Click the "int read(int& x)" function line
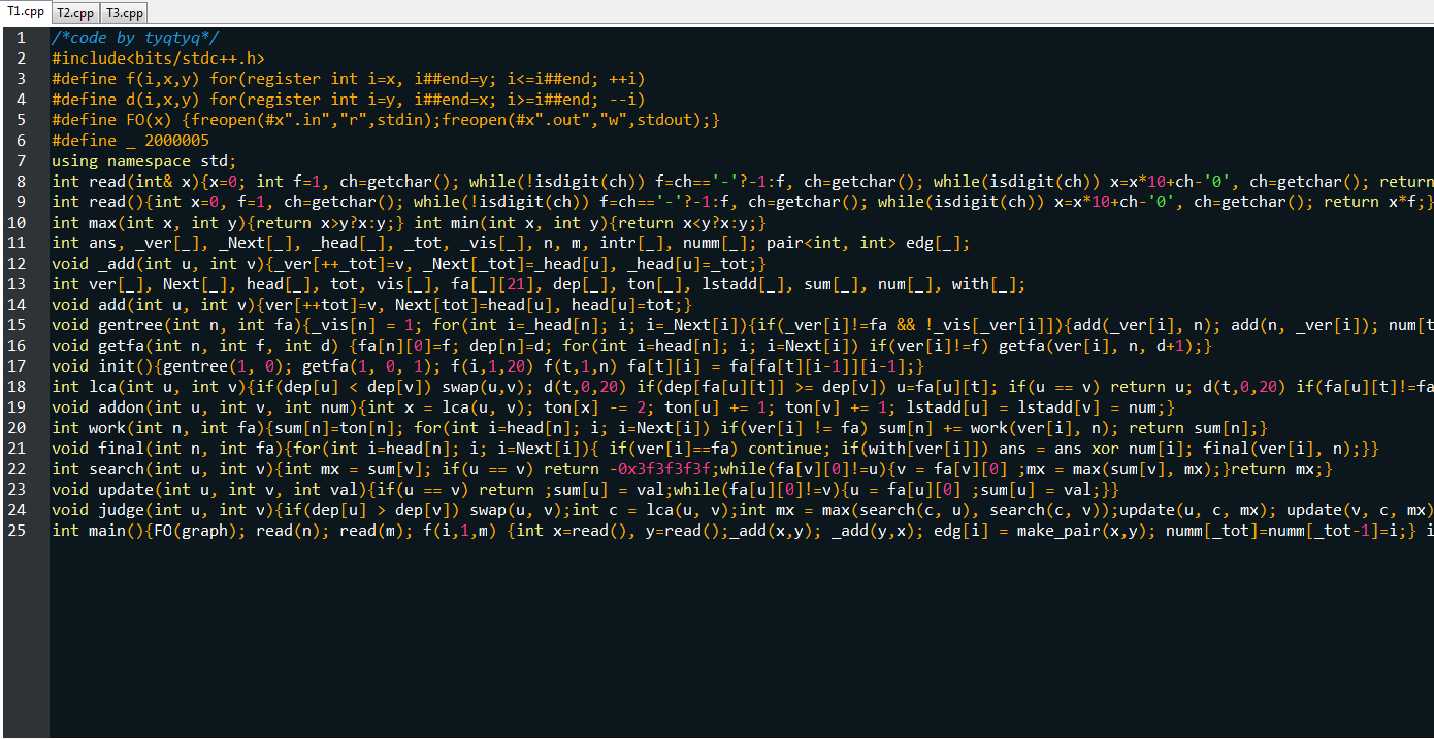 (x=743, y=181)
